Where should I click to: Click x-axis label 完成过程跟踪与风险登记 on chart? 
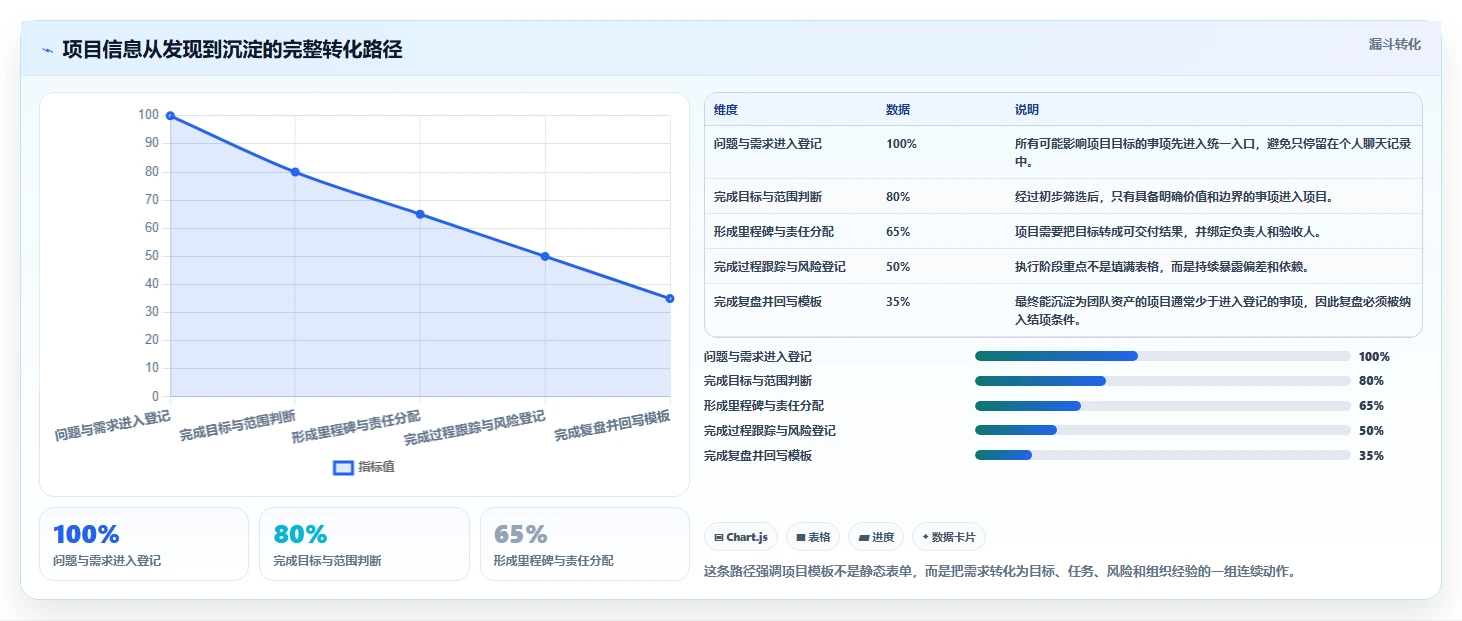[x=474, y=426]
